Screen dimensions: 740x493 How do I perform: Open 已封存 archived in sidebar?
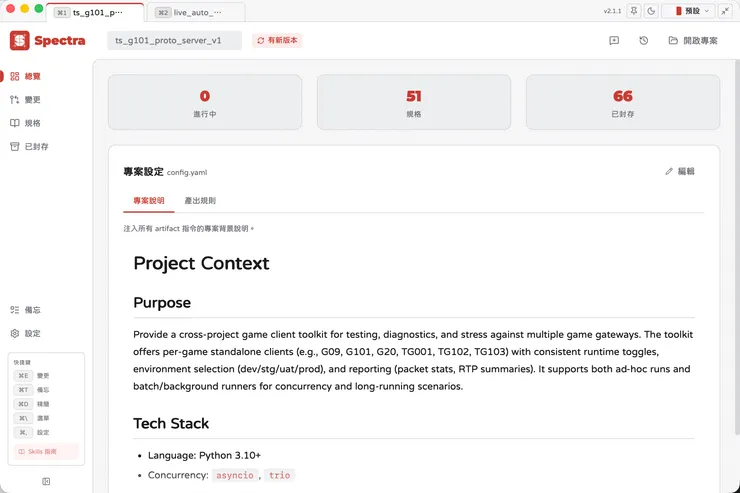pyautogui.click(x=36, y=146)
